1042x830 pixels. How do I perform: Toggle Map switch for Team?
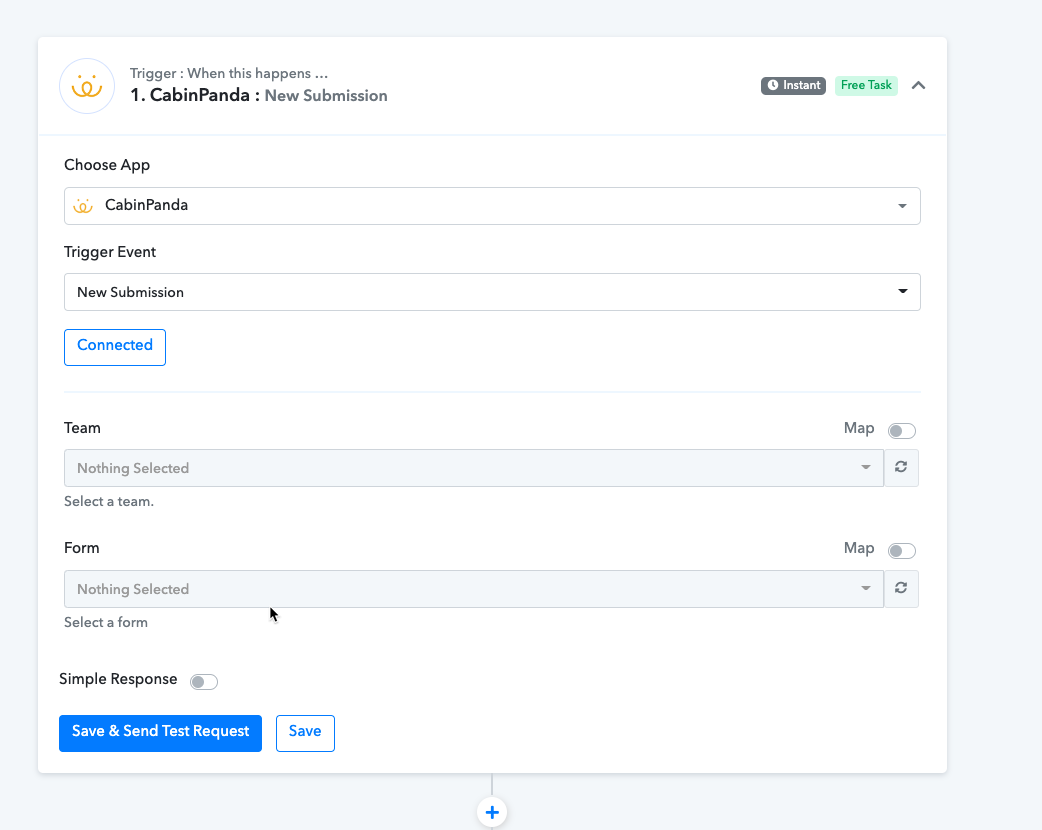902,431
